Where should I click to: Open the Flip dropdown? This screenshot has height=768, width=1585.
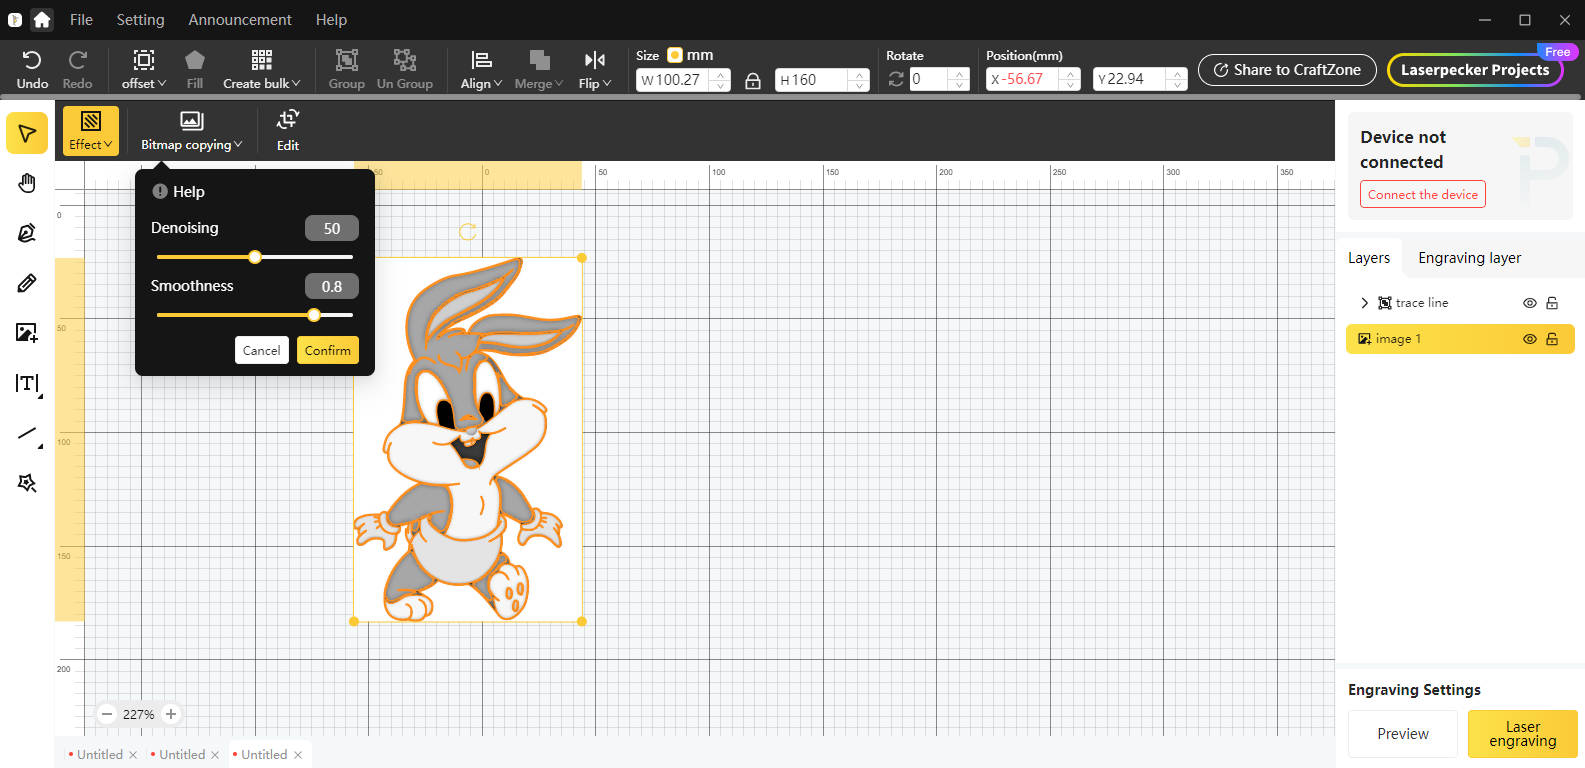tap(595, 70)
